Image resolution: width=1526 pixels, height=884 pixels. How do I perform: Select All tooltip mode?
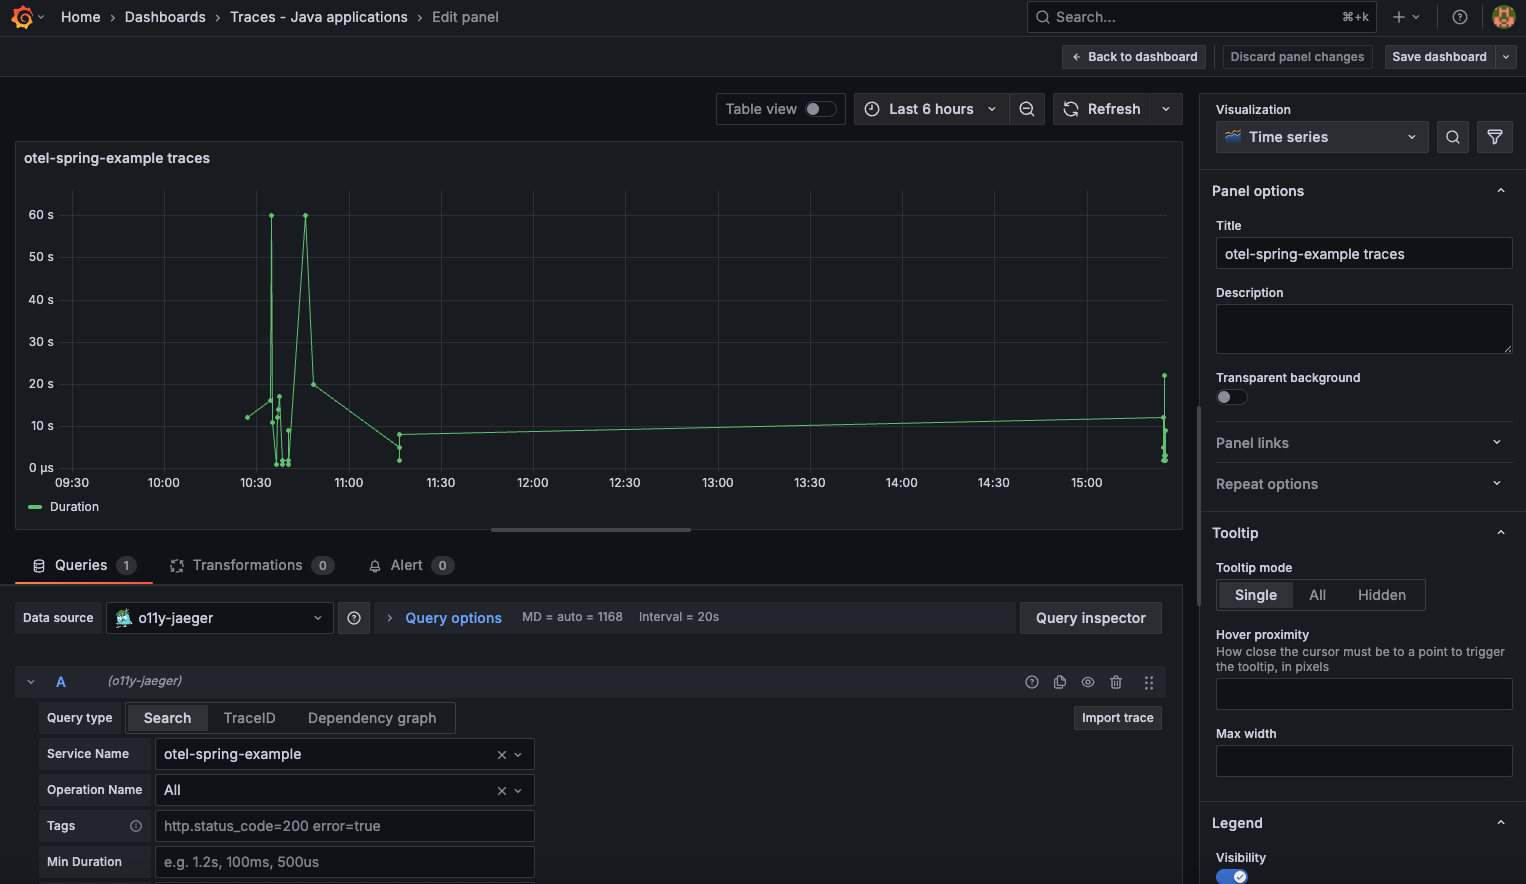tap(1317, 595)
